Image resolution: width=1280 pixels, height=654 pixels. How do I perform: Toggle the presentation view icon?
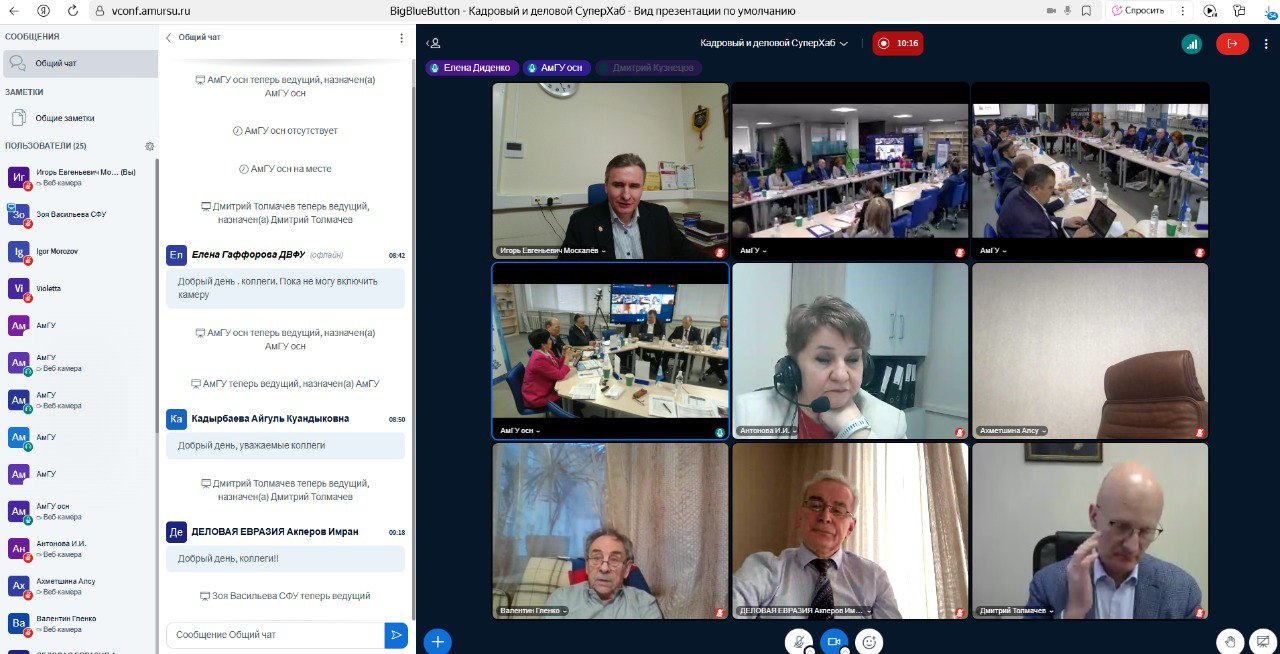coord(1264,641)
